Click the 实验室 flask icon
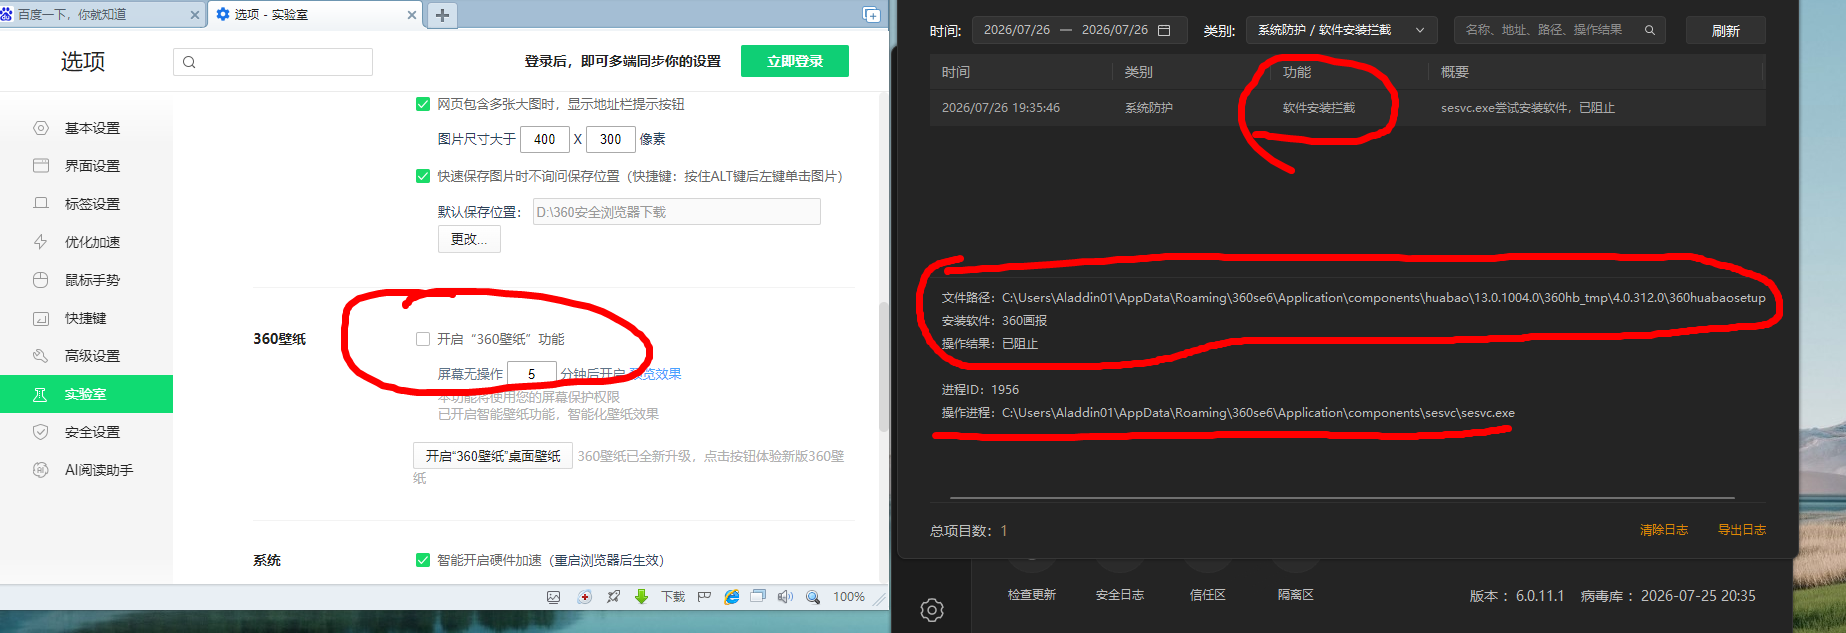This screenshot has width=1846, height=633. (41, 394)
